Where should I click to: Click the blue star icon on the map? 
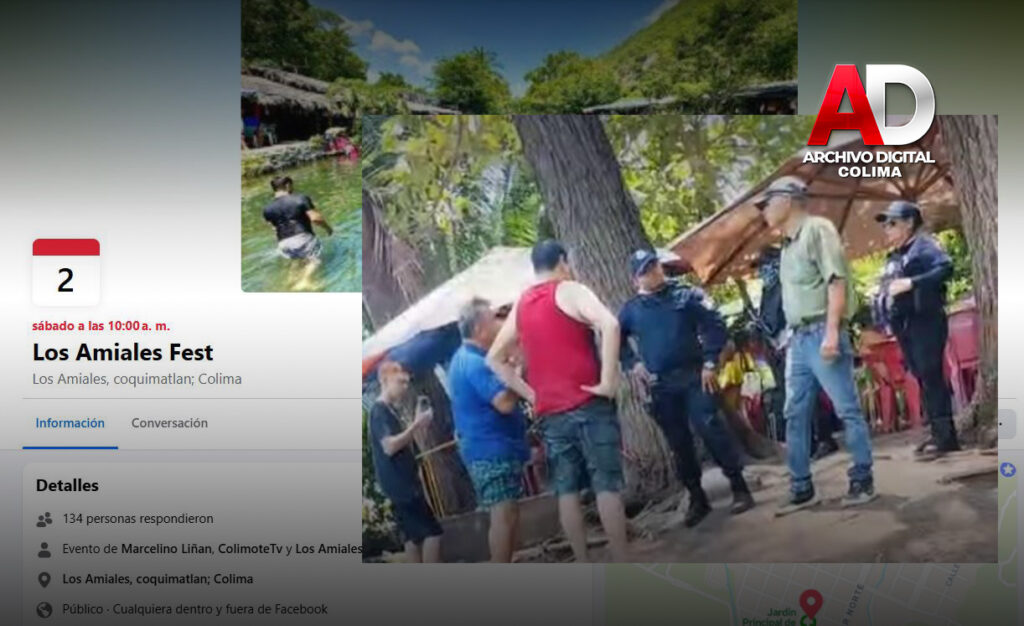(1008, 469)
